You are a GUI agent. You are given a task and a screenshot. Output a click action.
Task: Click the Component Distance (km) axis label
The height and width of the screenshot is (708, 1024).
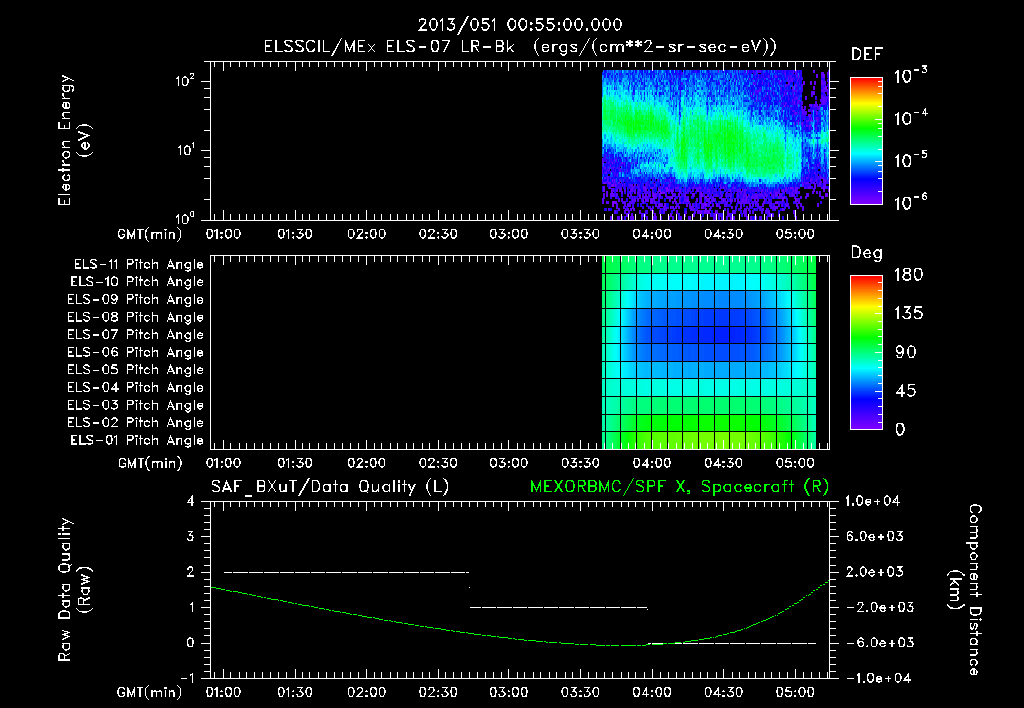[x=965, y=590]
